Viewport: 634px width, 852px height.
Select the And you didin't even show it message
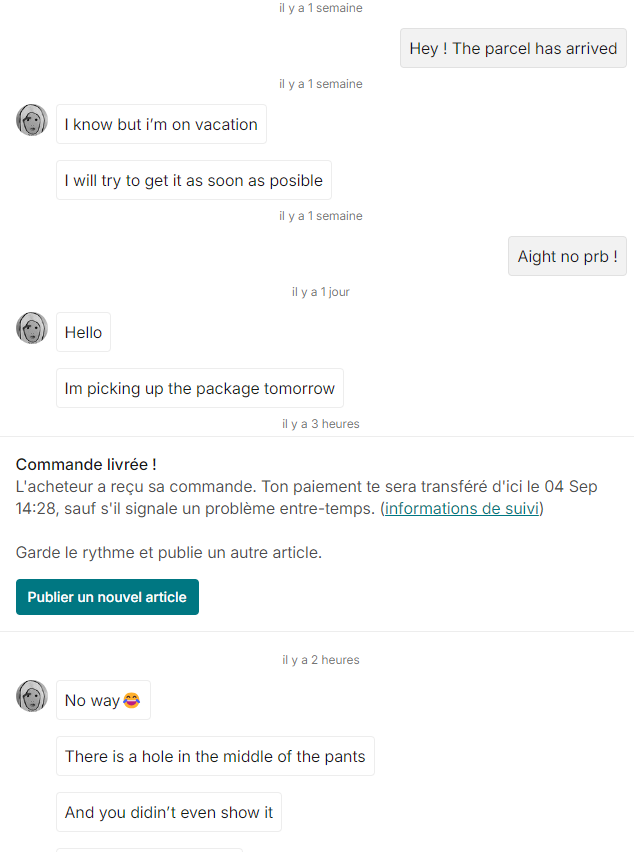pos(168,812)
